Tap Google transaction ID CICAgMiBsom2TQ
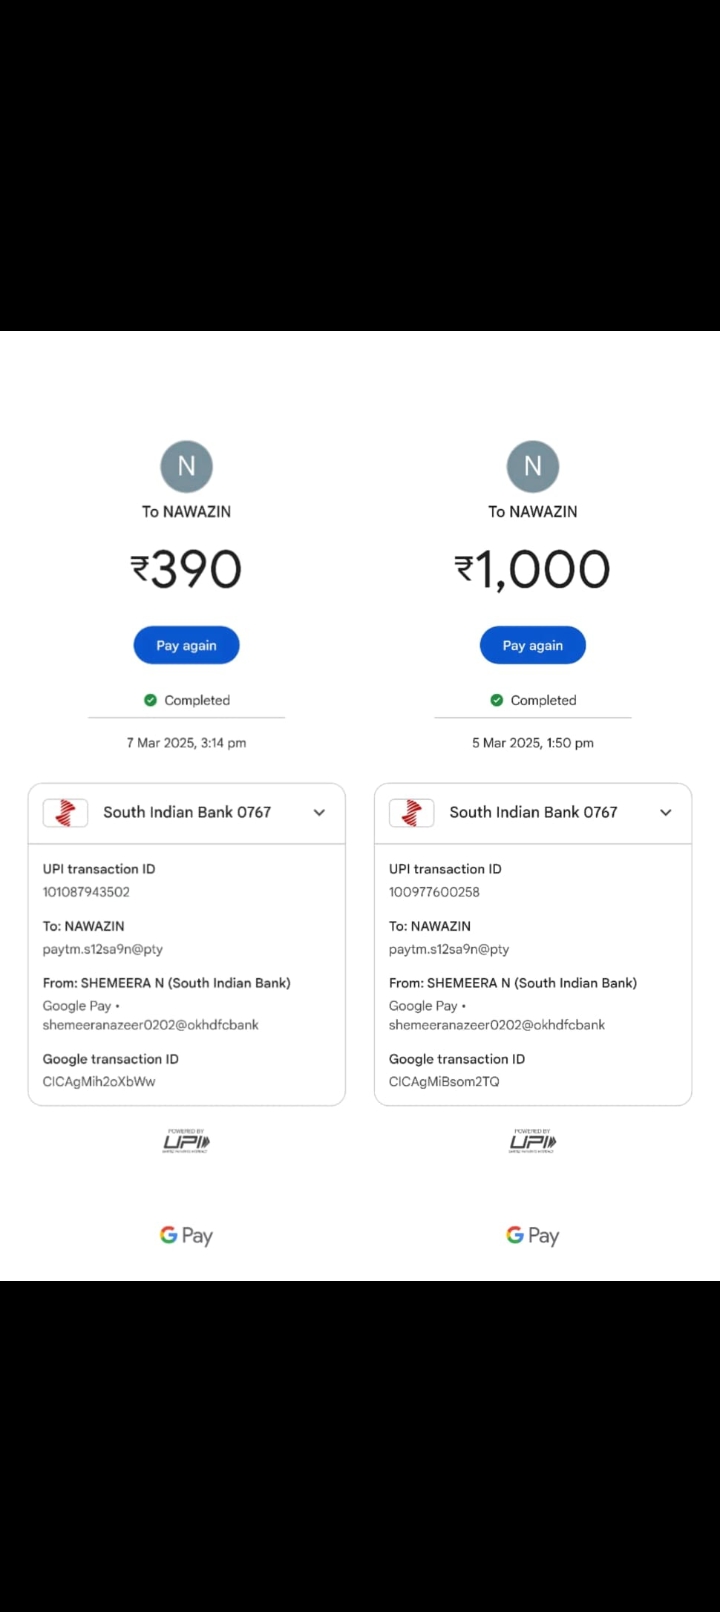The image size is (720, 1612). point(444,1082)
